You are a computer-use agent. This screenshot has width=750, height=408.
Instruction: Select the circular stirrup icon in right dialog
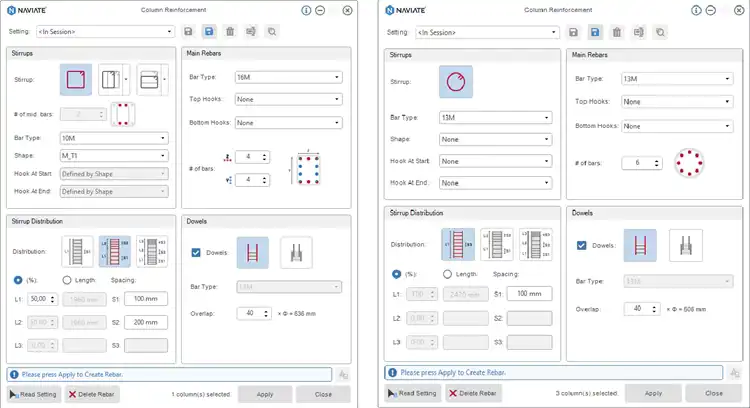pos(454,79)
